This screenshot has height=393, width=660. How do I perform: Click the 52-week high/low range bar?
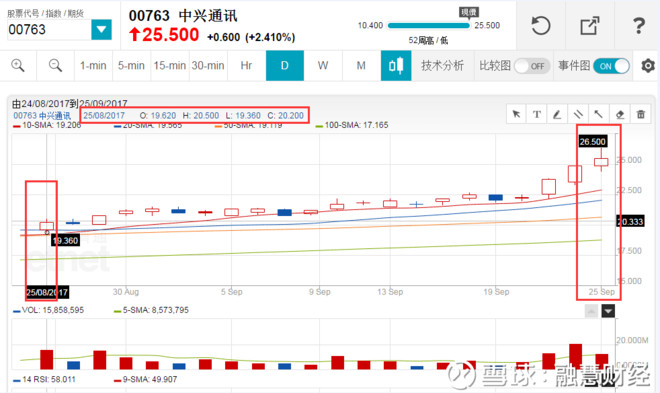click(428, 26)
